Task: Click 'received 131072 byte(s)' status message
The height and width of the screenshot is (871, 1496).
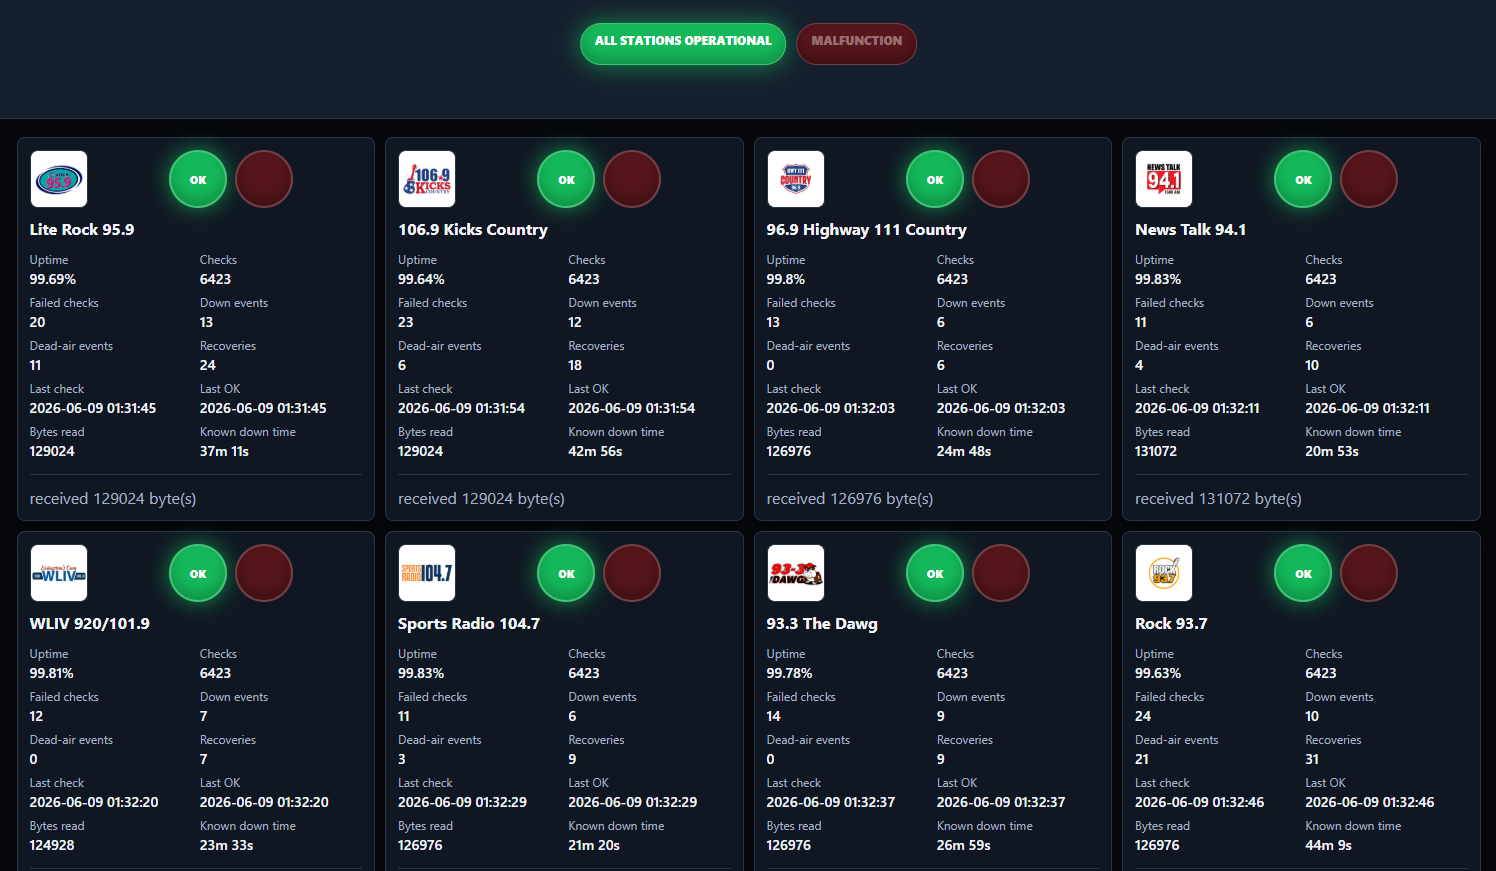Action: (x=1218, y=498)
